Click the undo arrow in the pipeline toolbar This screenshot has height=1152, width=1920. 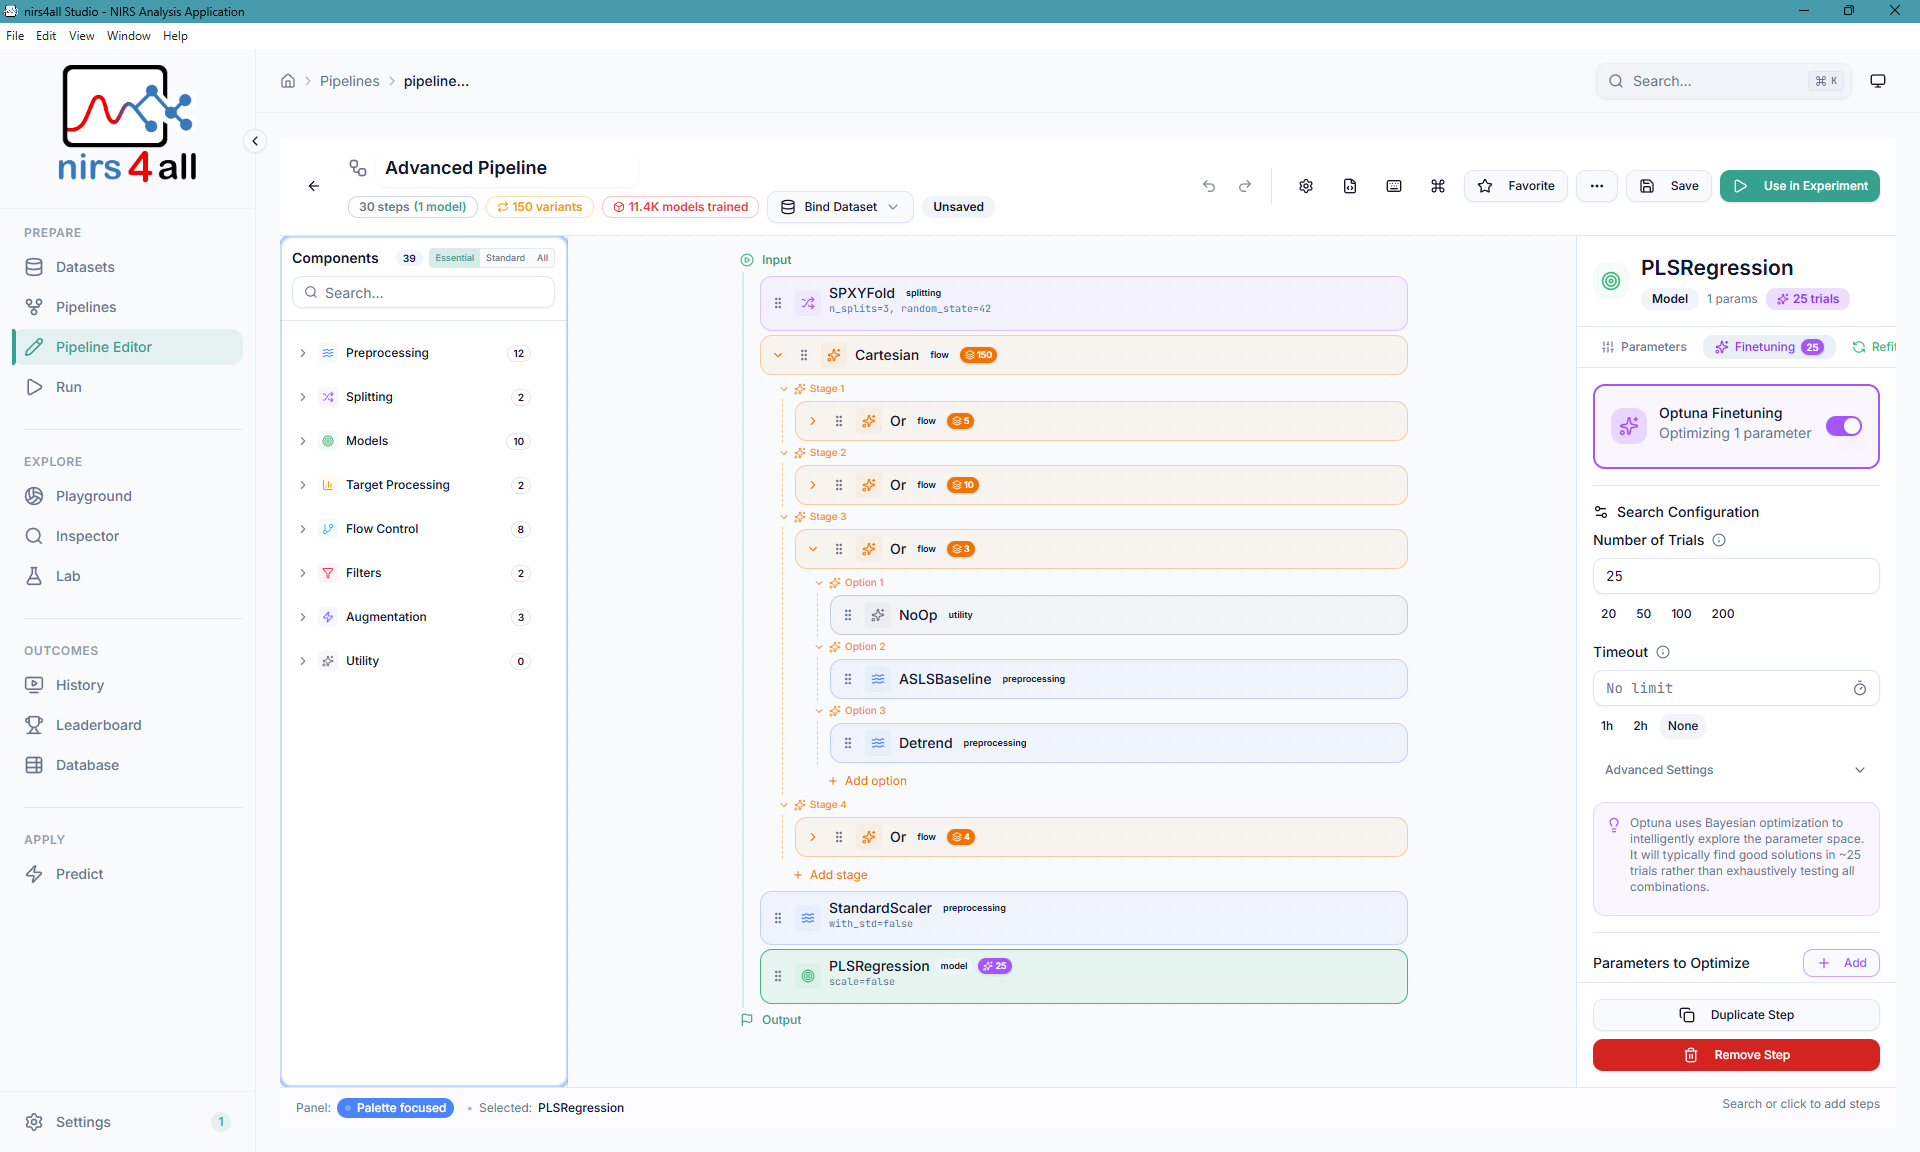(x=1209, y=186)
